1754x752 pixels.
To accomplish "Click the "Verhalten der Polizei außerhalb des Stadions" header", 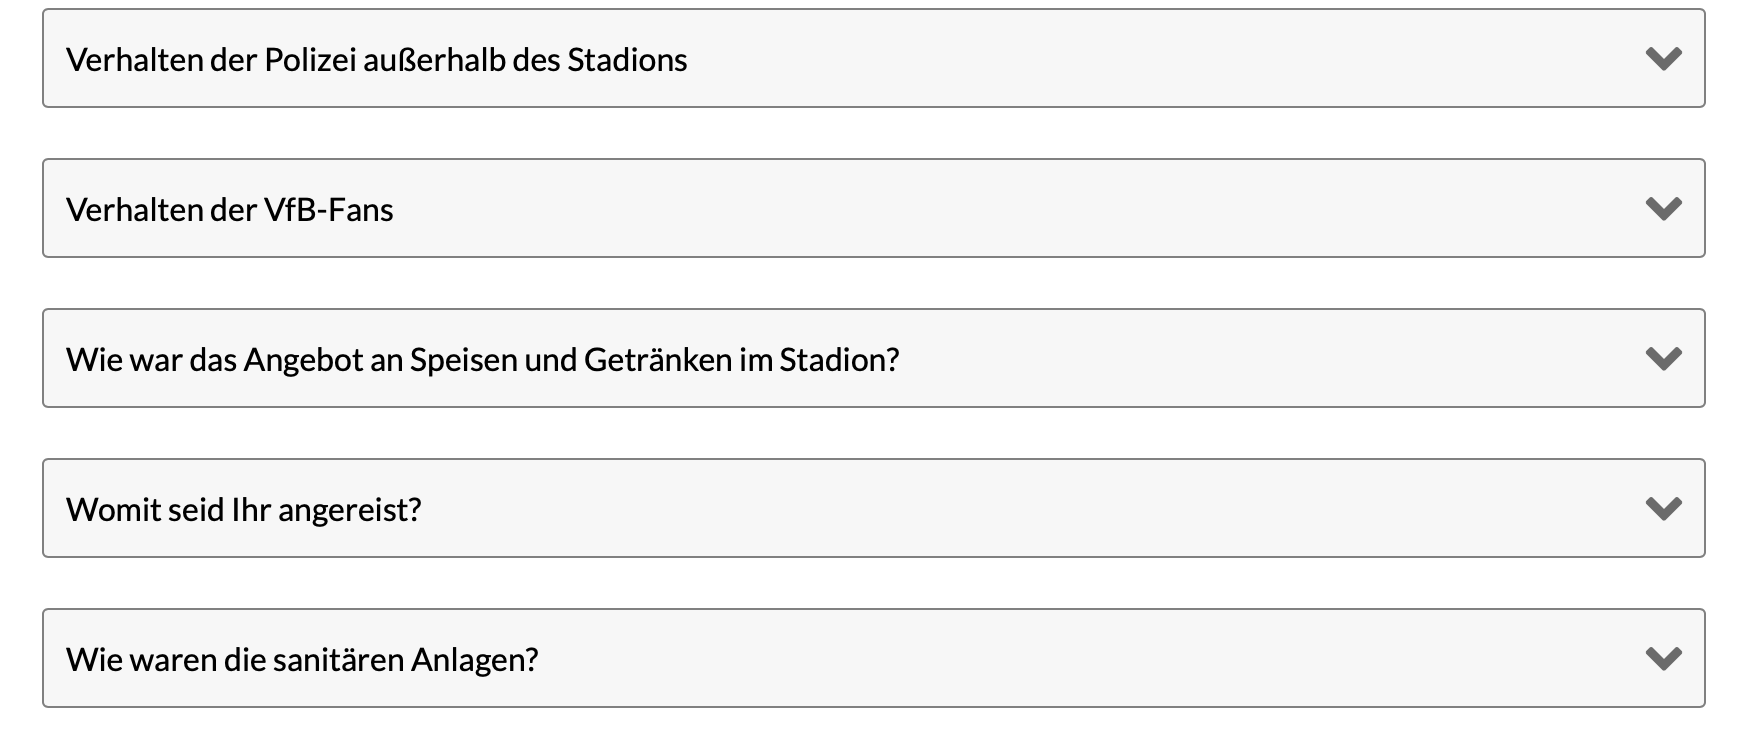I will (377, 58).
